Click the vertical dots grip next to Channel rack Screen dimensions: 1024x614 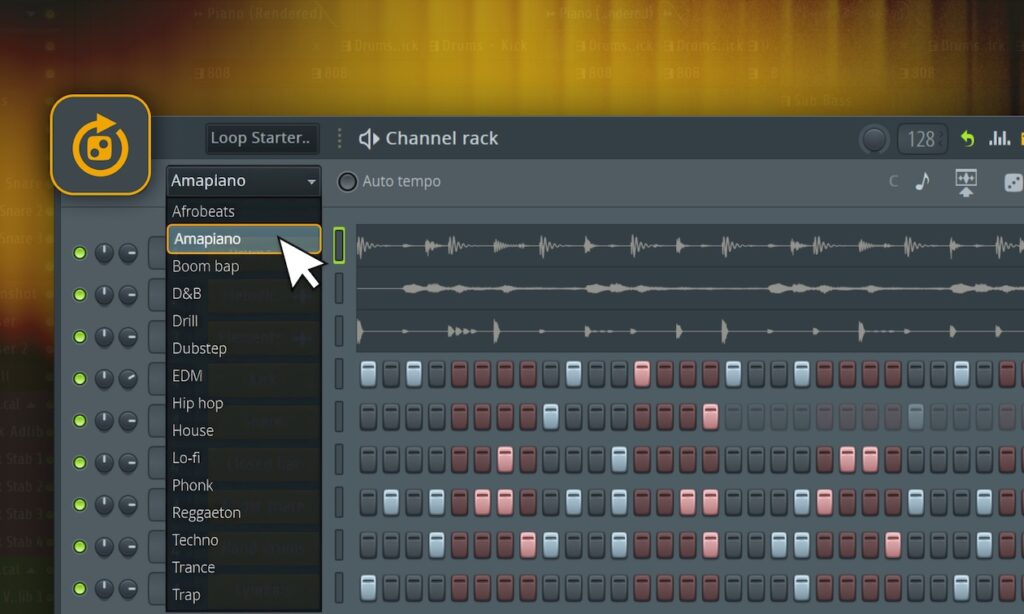click(x=339, y=138)
